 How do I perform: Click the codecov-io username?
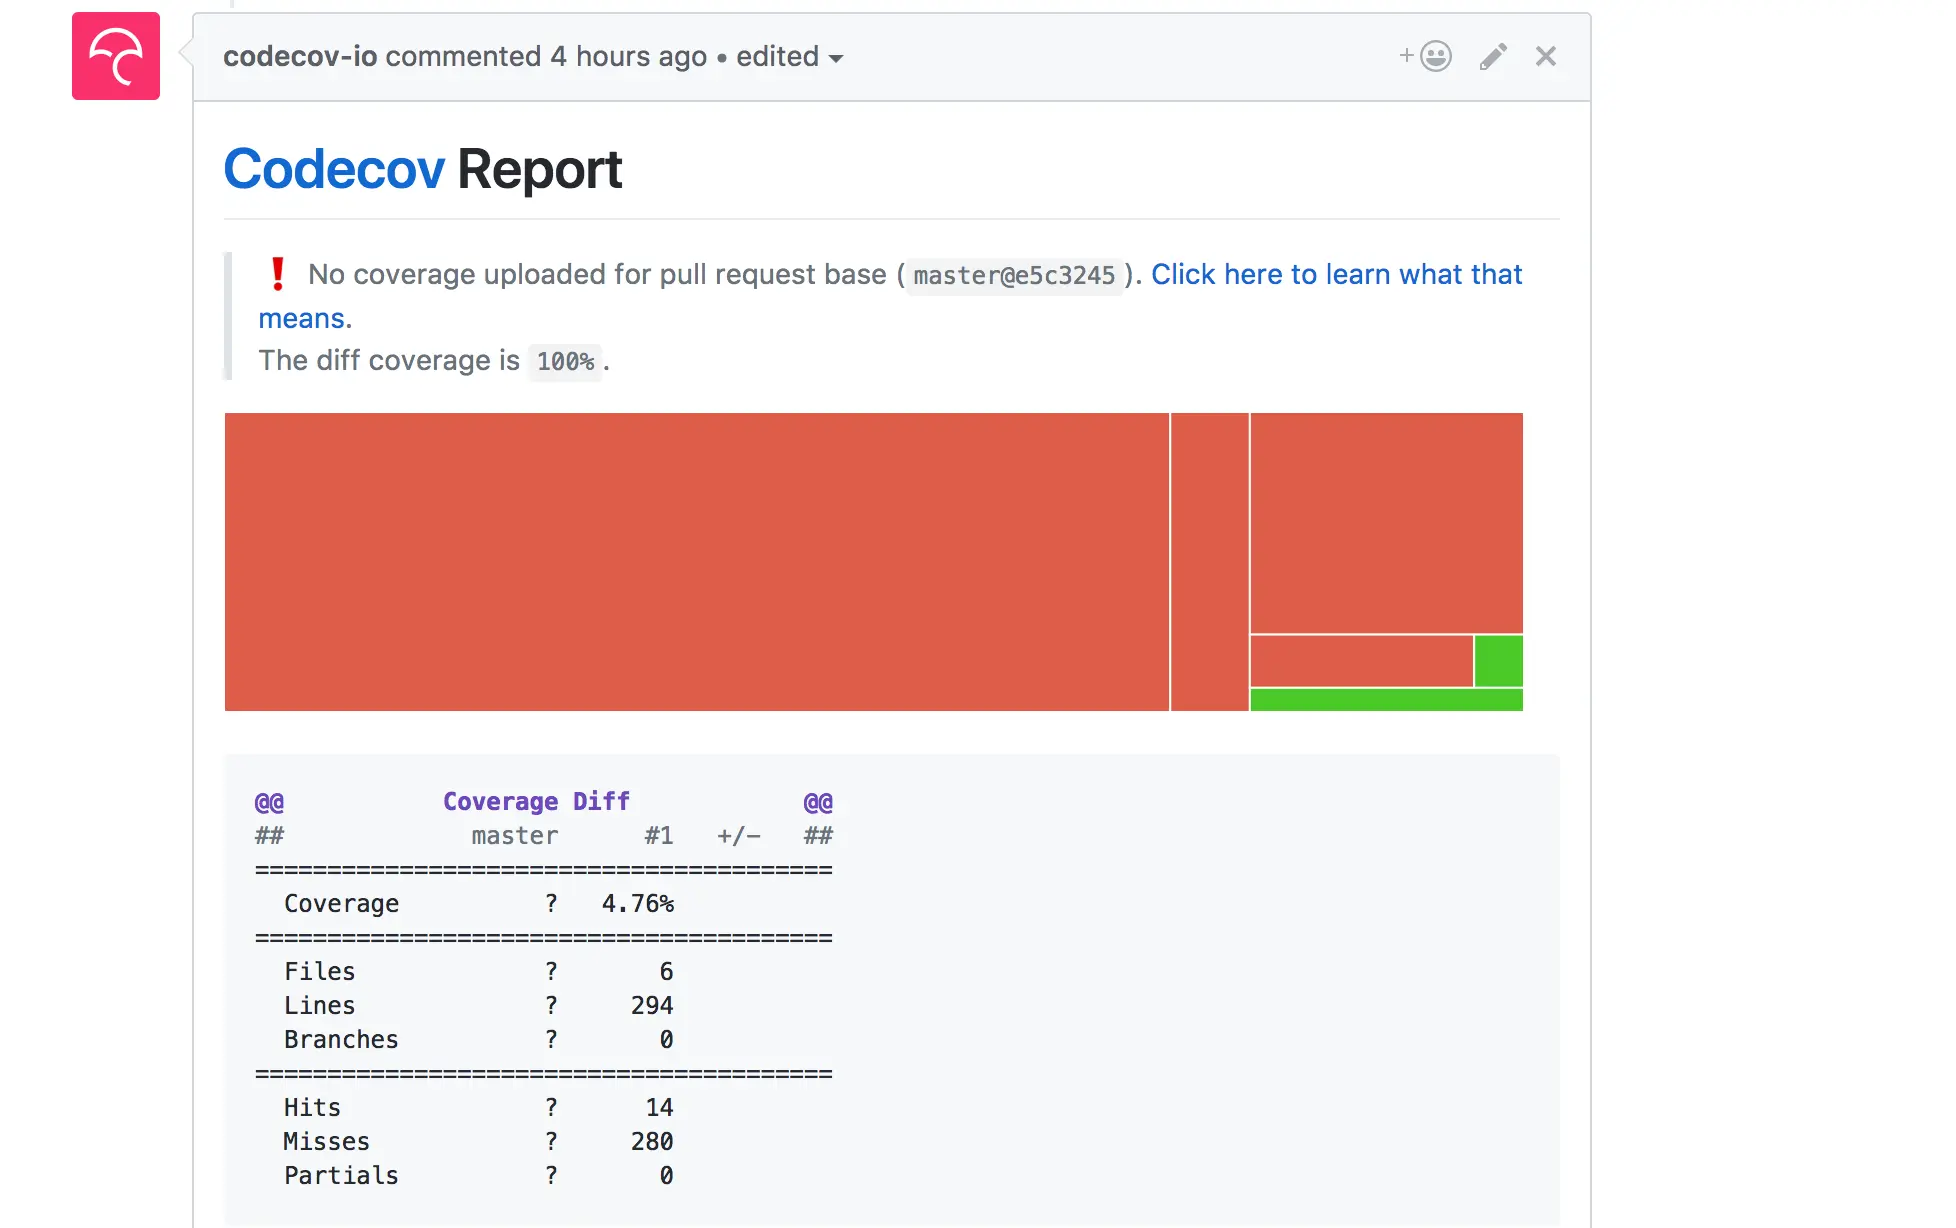pos(300,57)
